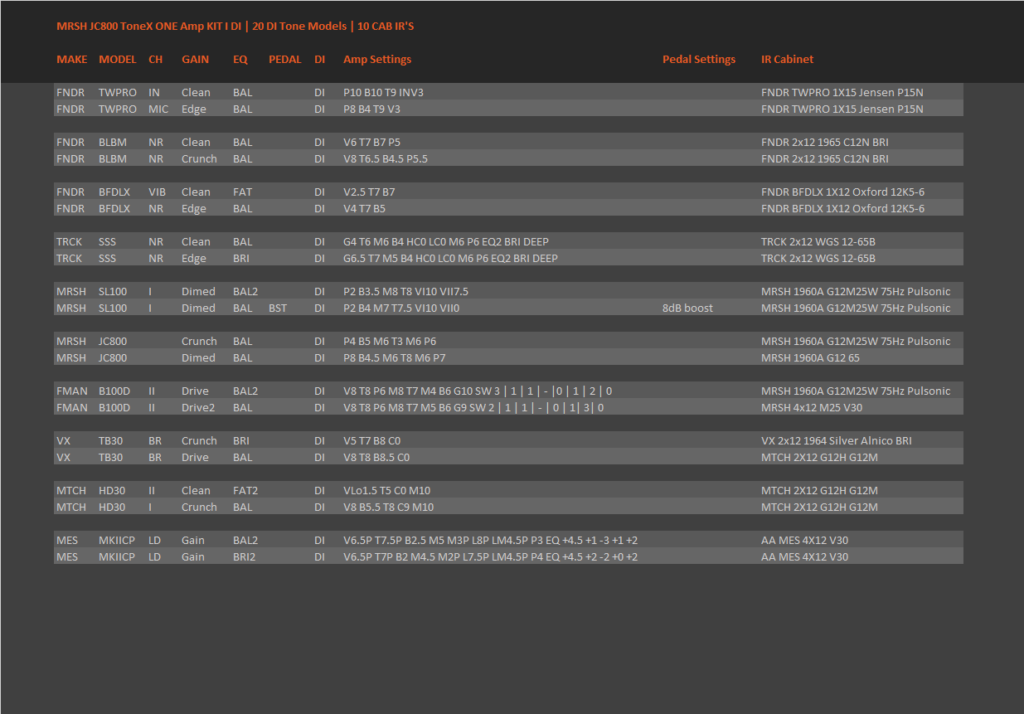The height and width of the screenshot is (714, 1024).
Task: Click cell 'V8 T8 B8.5 C0'
Action: pos(376,457)
